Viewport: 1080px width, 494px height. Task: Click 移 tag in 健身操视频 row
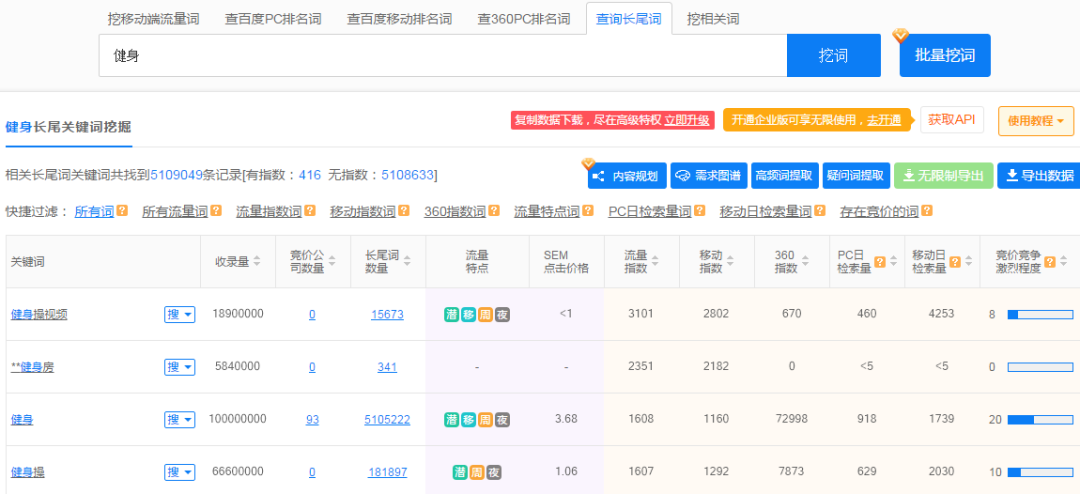[x=468, y=314]
